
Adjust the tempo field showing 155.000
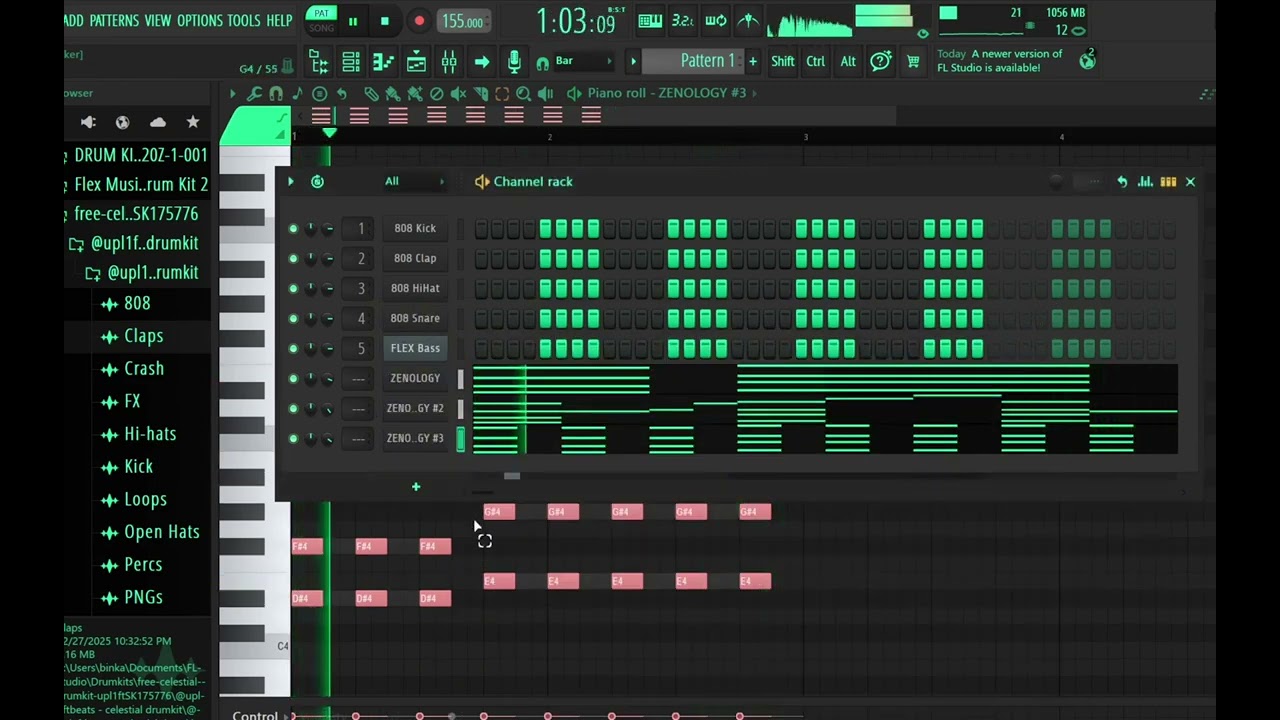(x=463, y=21)
